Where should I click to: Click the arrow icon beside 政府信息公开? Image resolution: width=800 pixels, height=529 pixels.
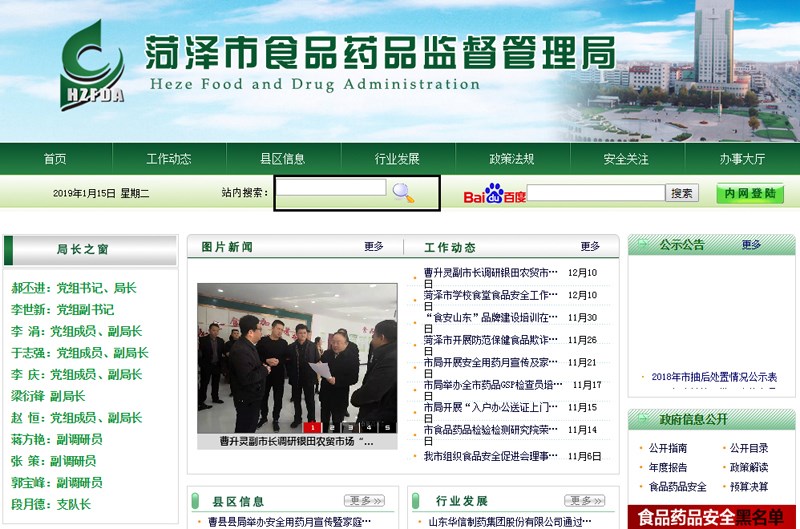(641, 419)
